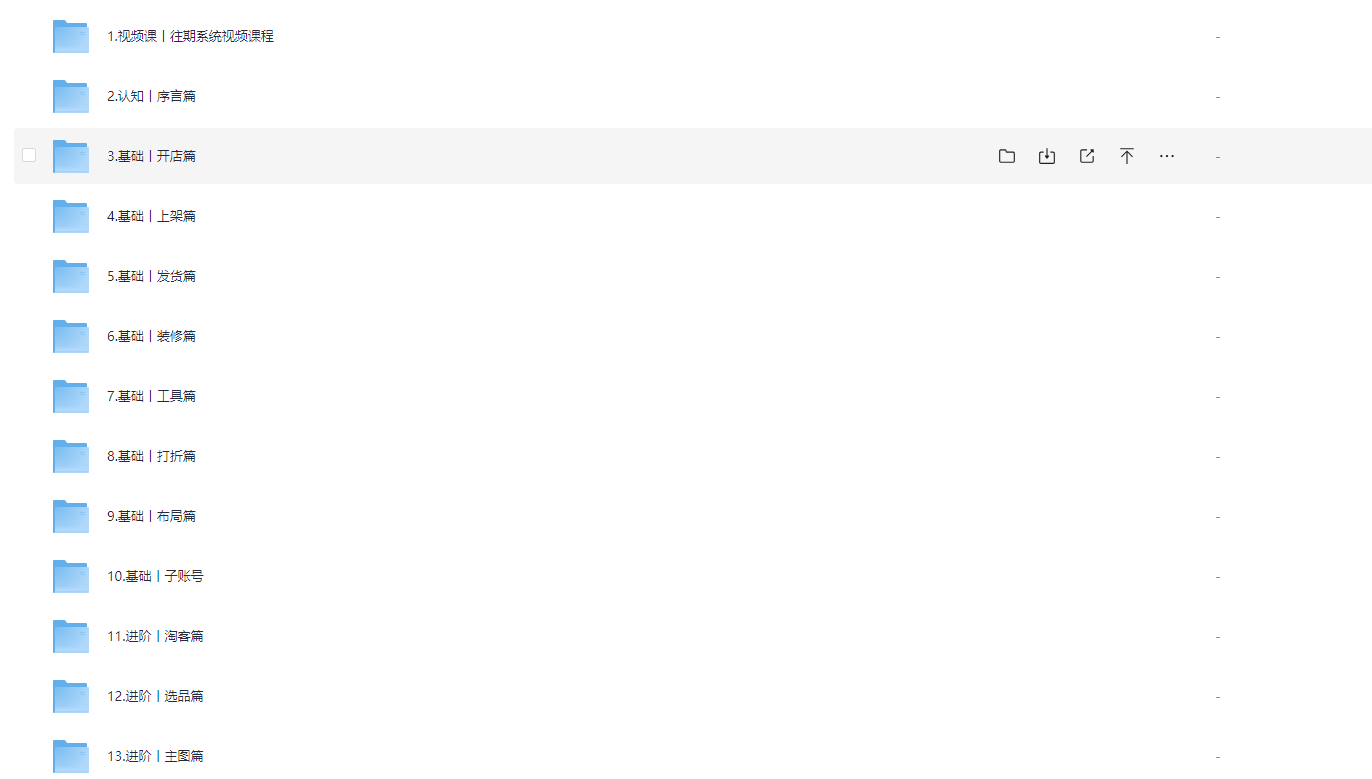Open the 13.进阶丨主图篇 folder
The height and width of the screenshot is (779, 1372).
click(155, 756)
